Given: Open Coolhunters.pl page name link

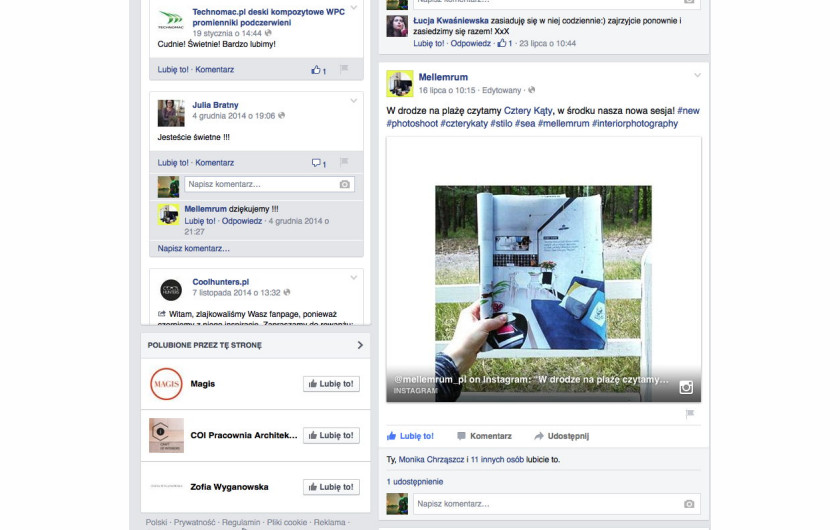Looking at the screenshot, I should coord(221,282).
